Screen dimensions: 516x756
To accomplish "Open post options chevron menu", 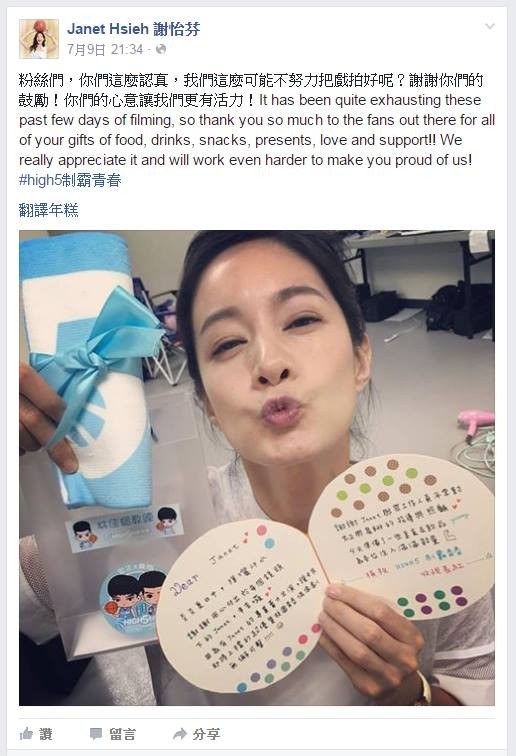I will pos(490,27).
